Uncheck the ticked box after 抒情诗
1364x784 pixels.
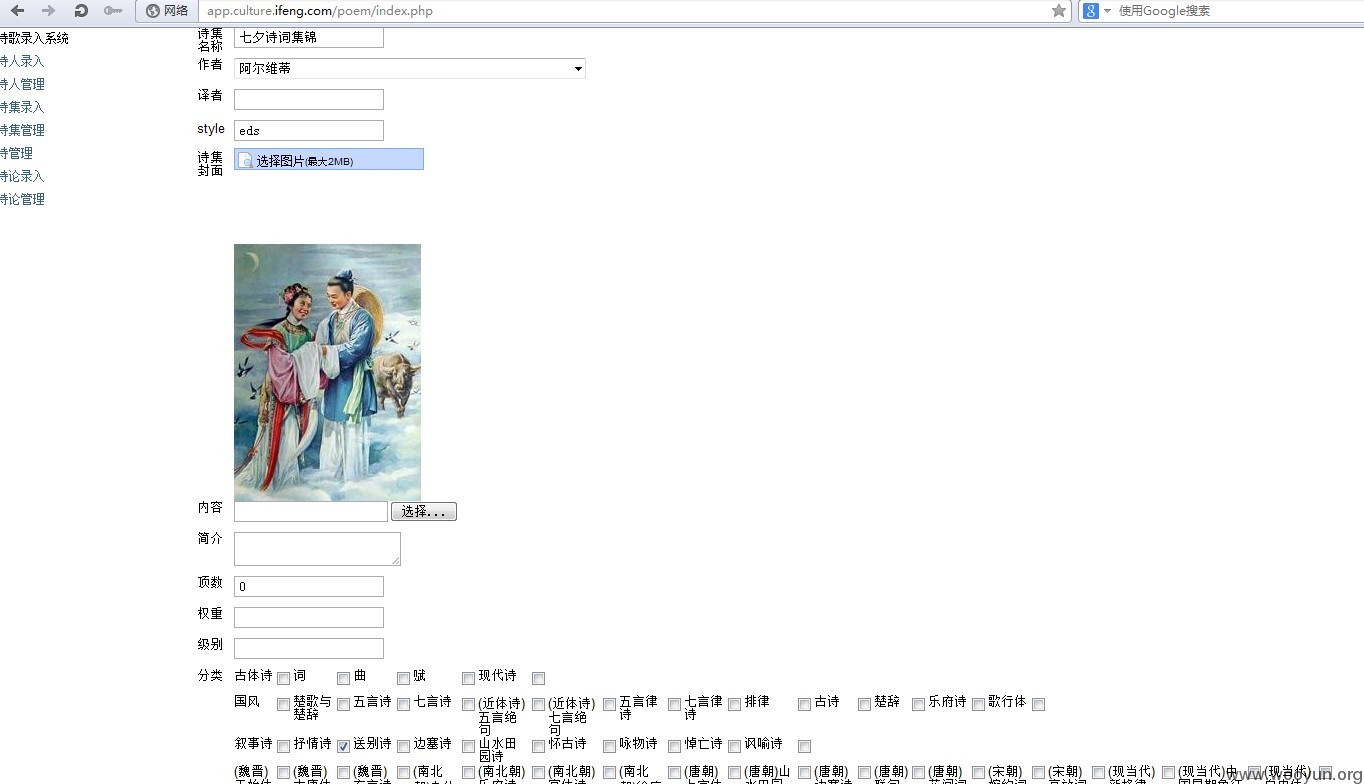click(343, 746)
